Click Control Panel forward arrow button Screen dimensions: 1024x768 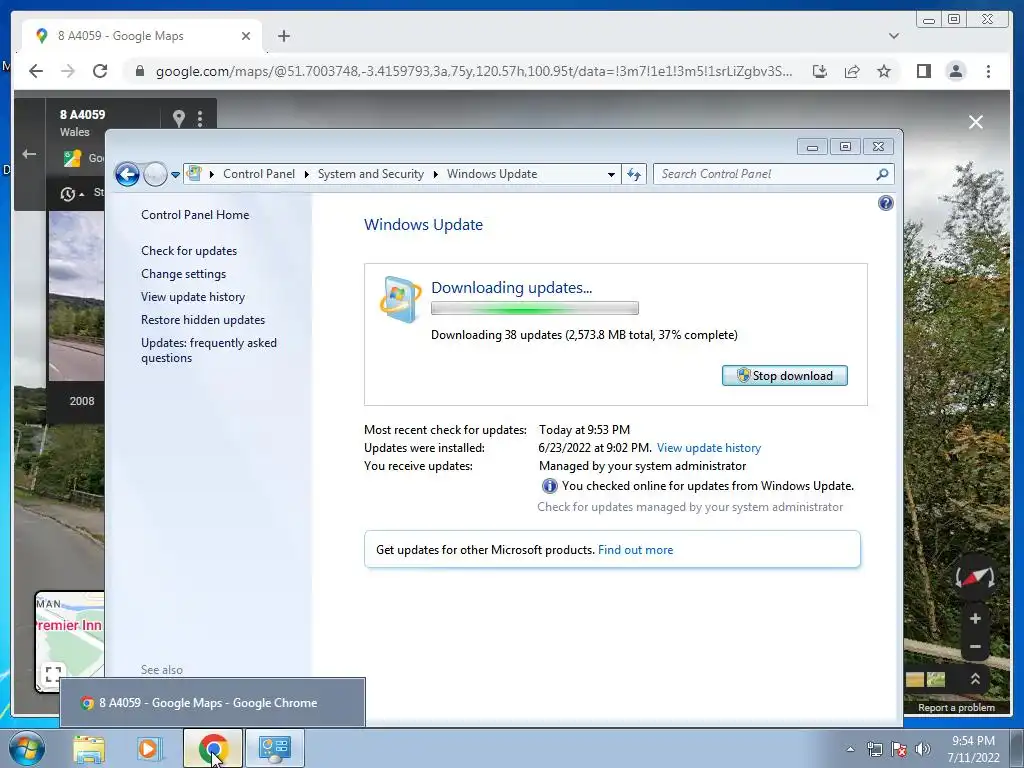(x=155, y=174)
